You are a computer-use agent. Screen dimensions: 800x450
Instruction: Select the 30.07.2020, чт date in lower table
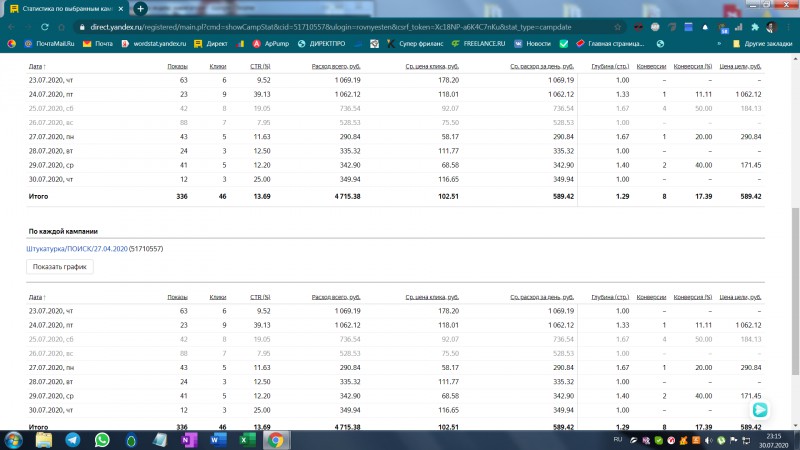pos(51,410)
